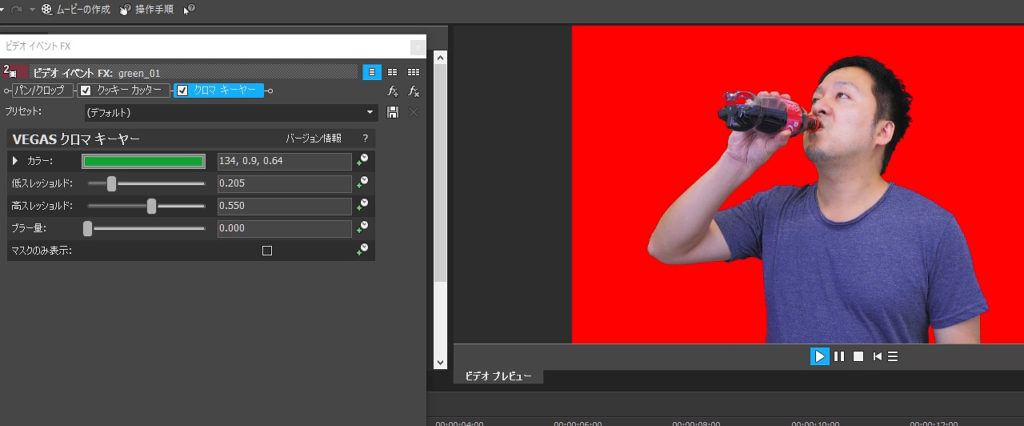This screenshot has width=1024, height=426.
Task: Save preset with floppy disk icon
Action: pyautogui.click(x=393, y=112)
